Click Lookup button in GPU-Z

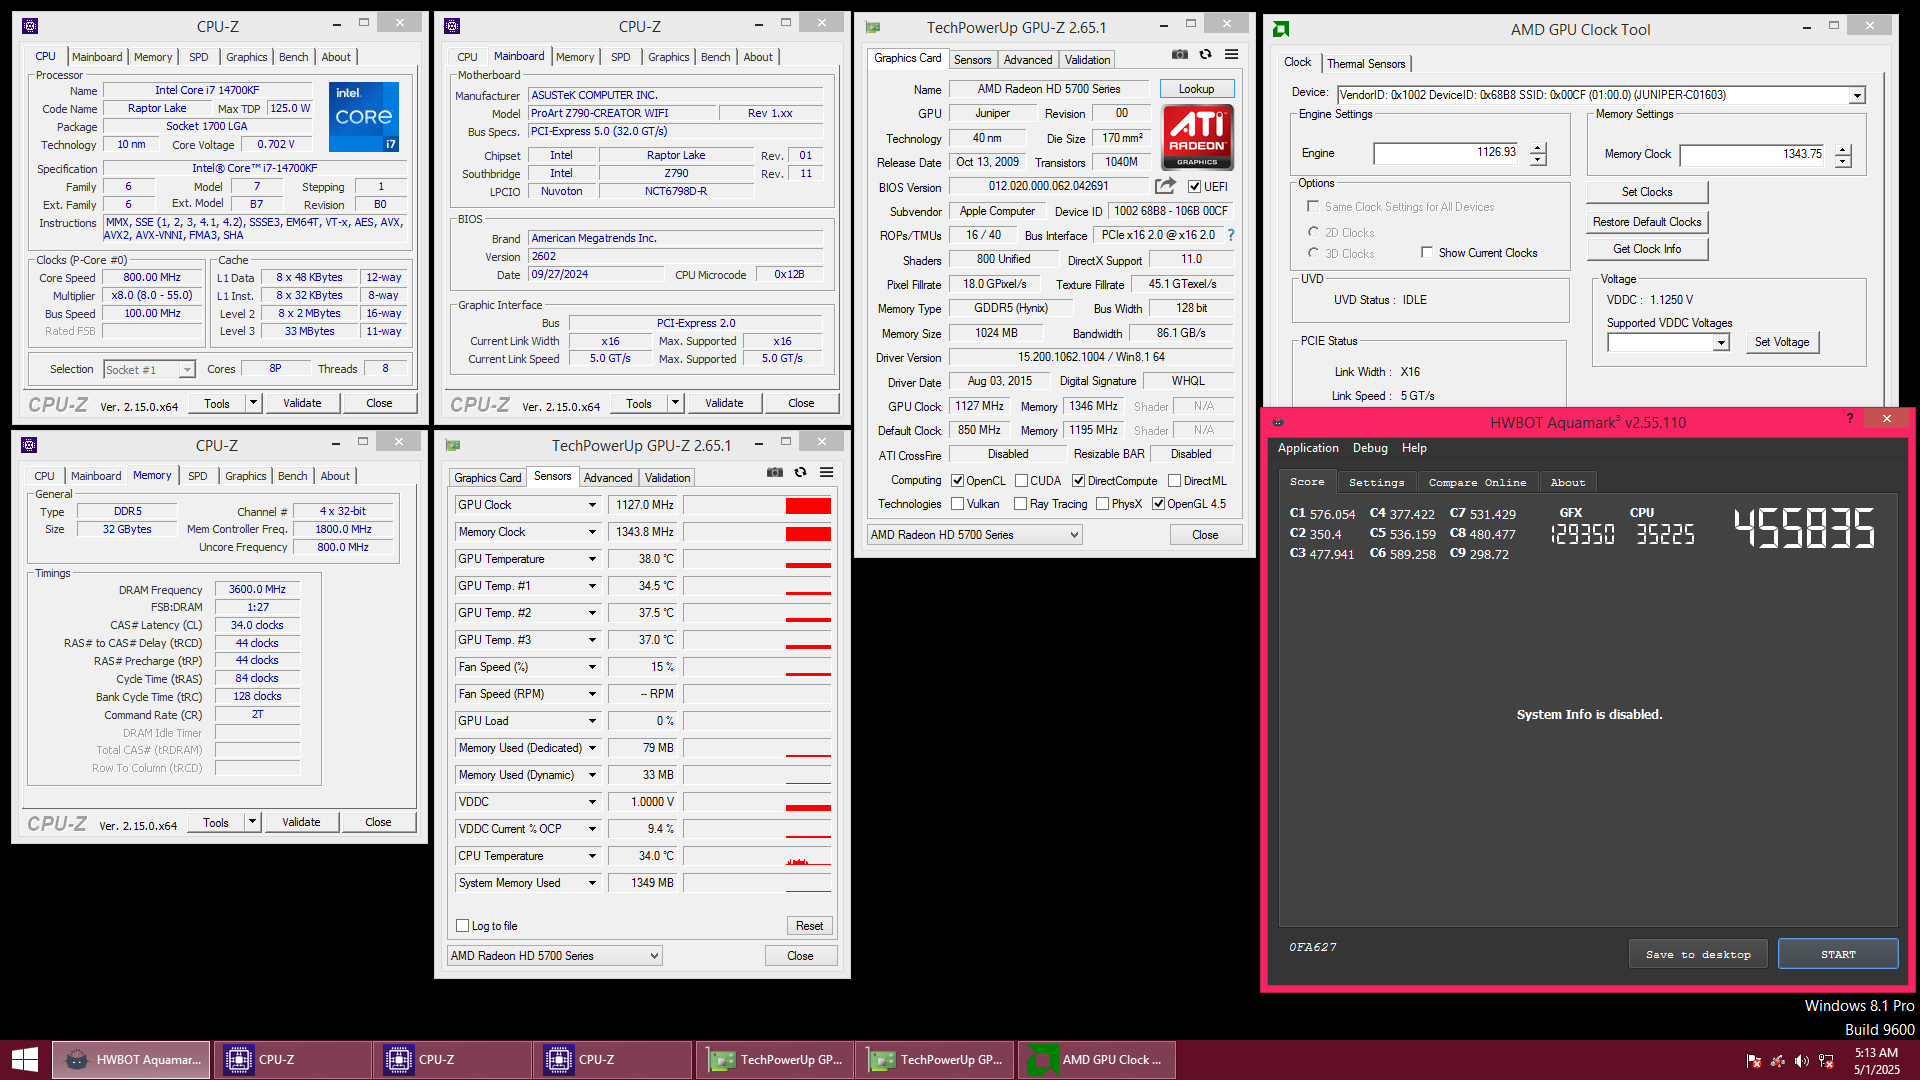tap(1197, 89)
